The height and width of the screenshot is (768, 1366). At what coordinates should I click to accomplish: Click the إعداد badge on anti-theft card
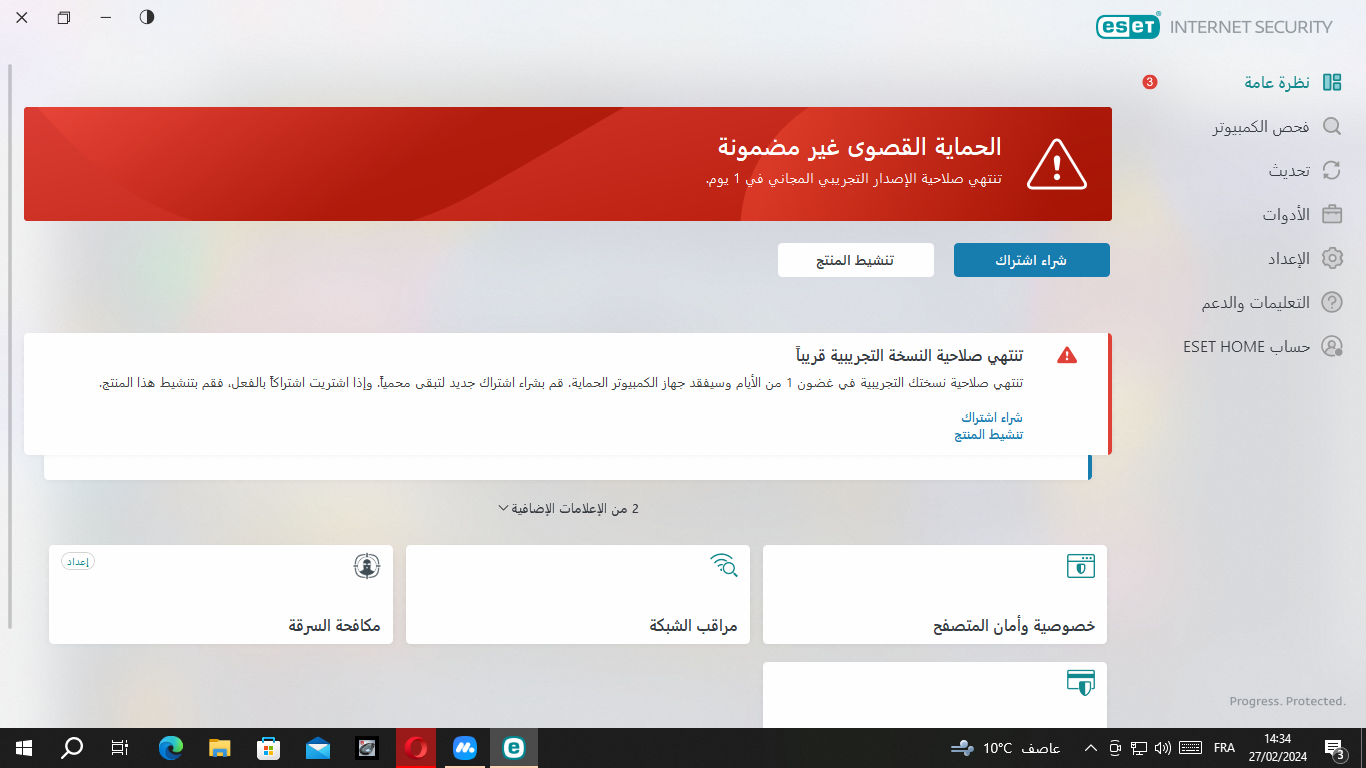(x=78, y=561)
